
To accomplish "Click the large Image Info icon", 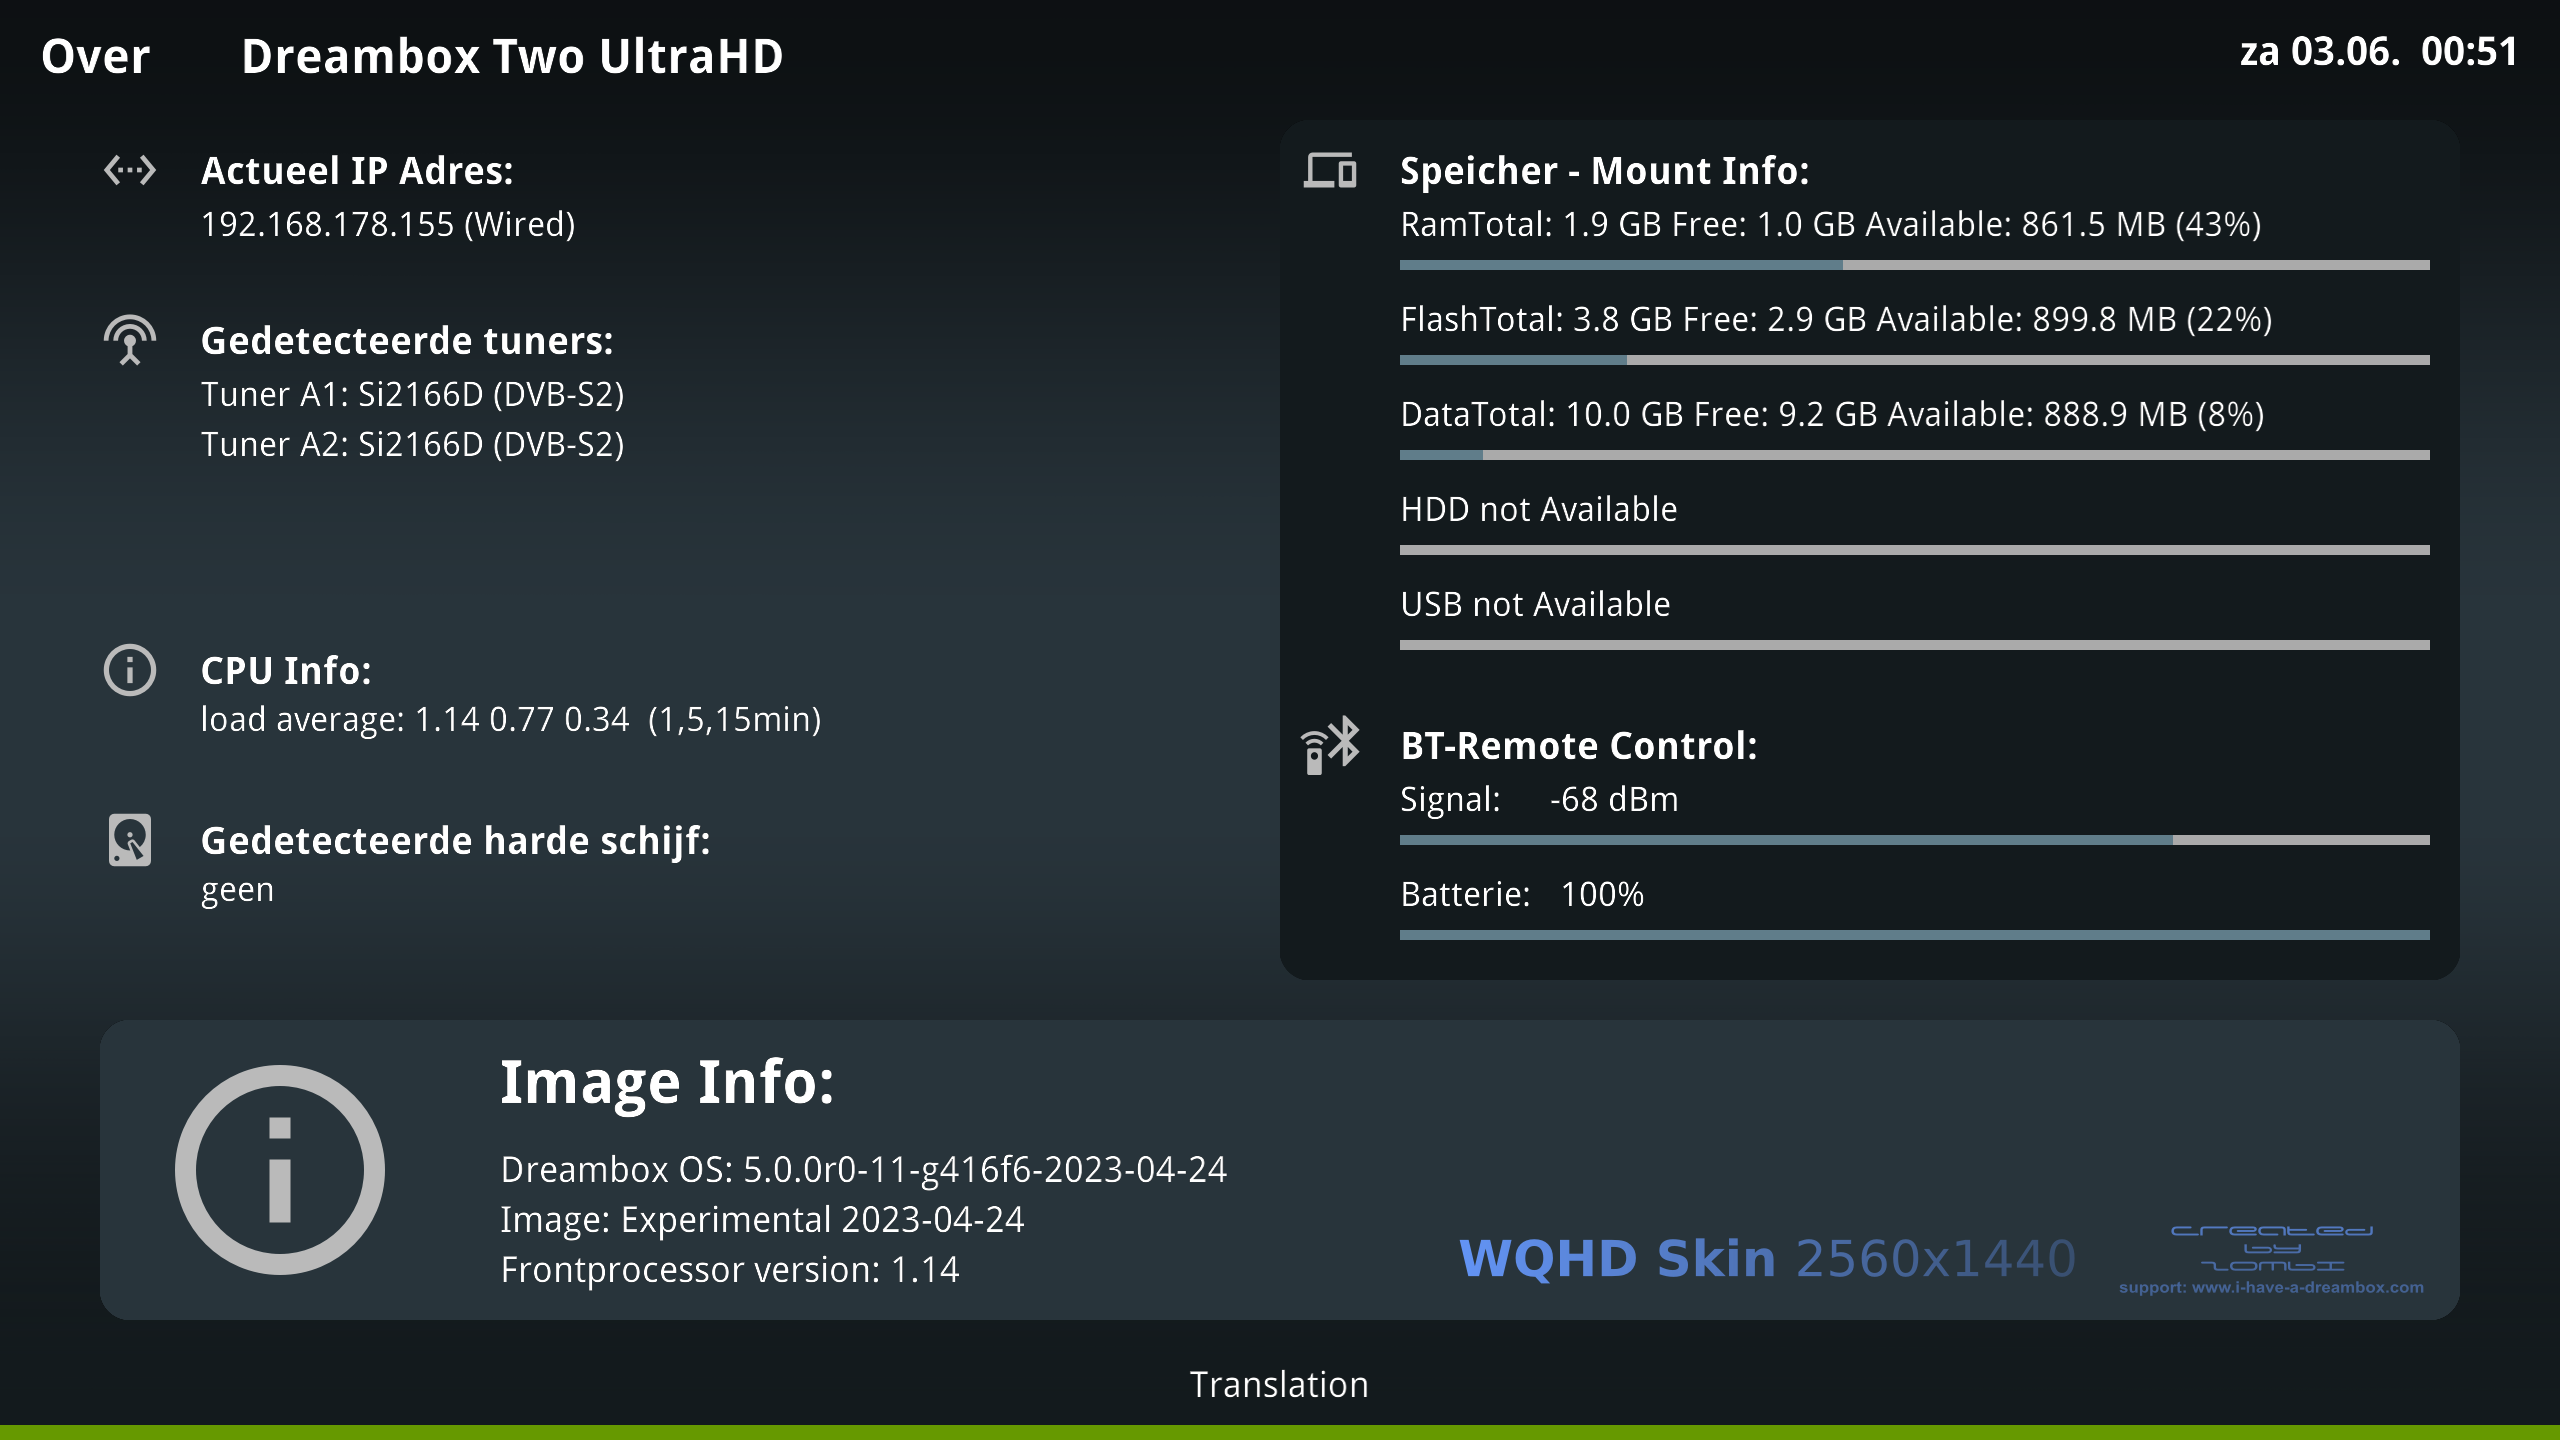I will [x=280, y=1170].
